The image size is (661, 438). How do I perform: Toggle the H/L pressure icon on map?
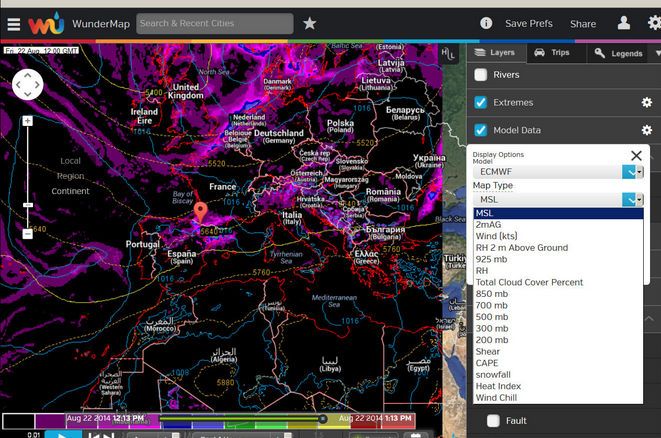coord(448,54)
